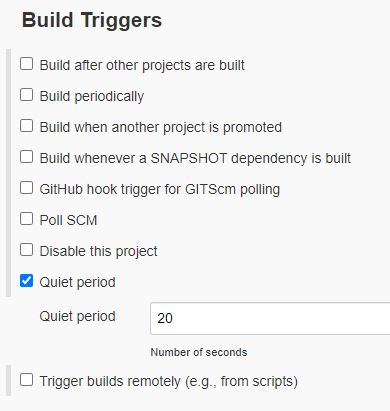Enable the GitHub hook trigger checkbox
The width and height of the screenshot is (390, 411).
click(26, 188)
